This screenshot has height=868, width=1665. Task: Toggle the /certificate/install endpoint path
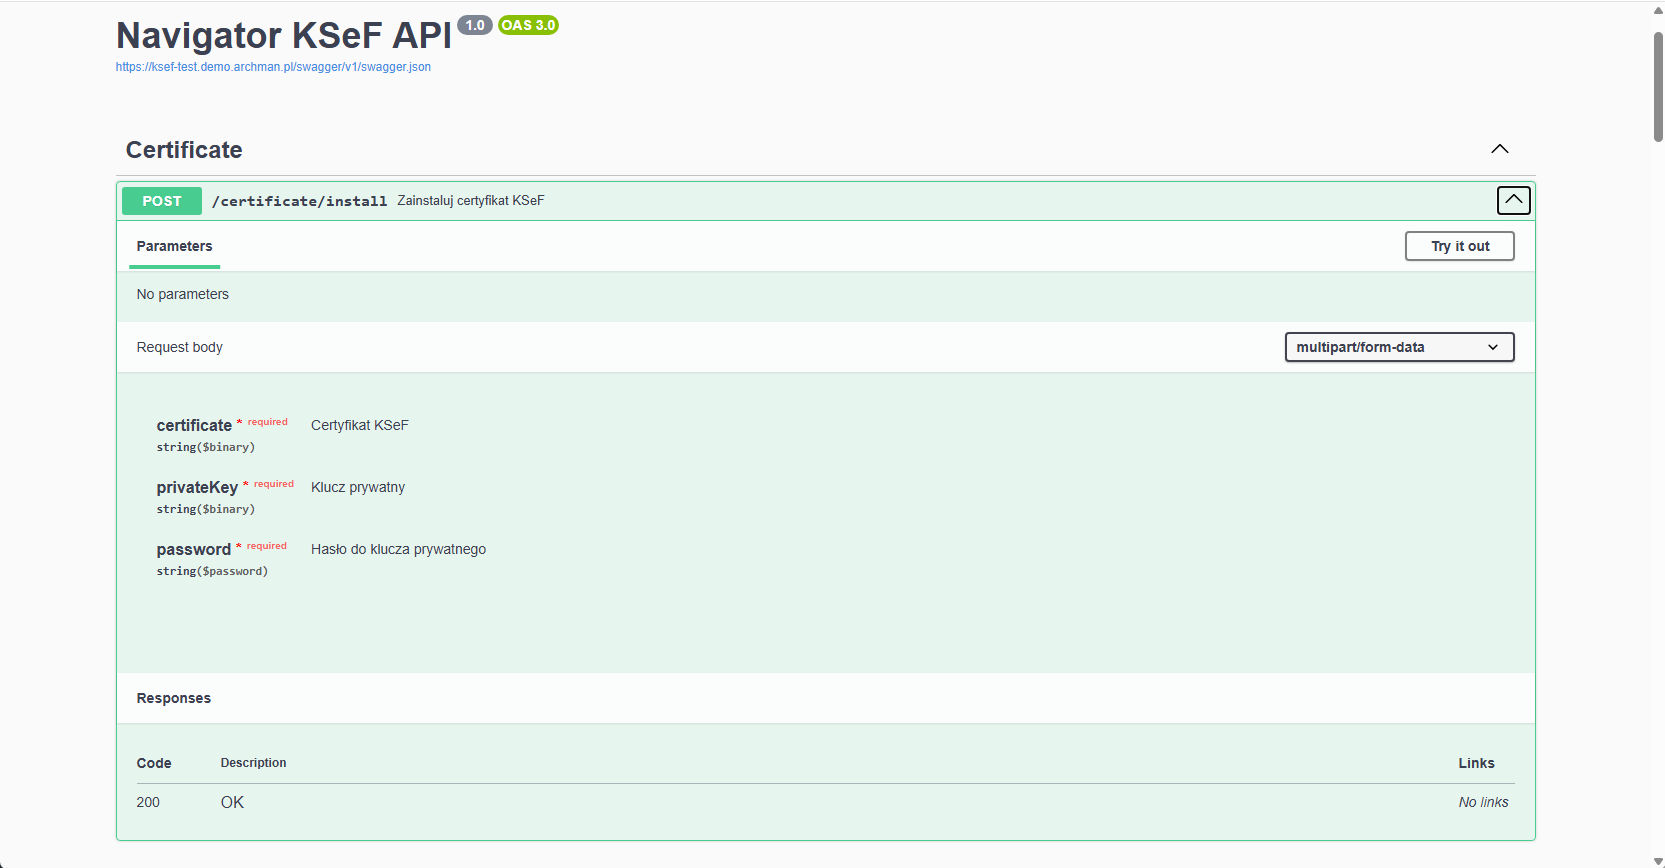coord(299,201)
